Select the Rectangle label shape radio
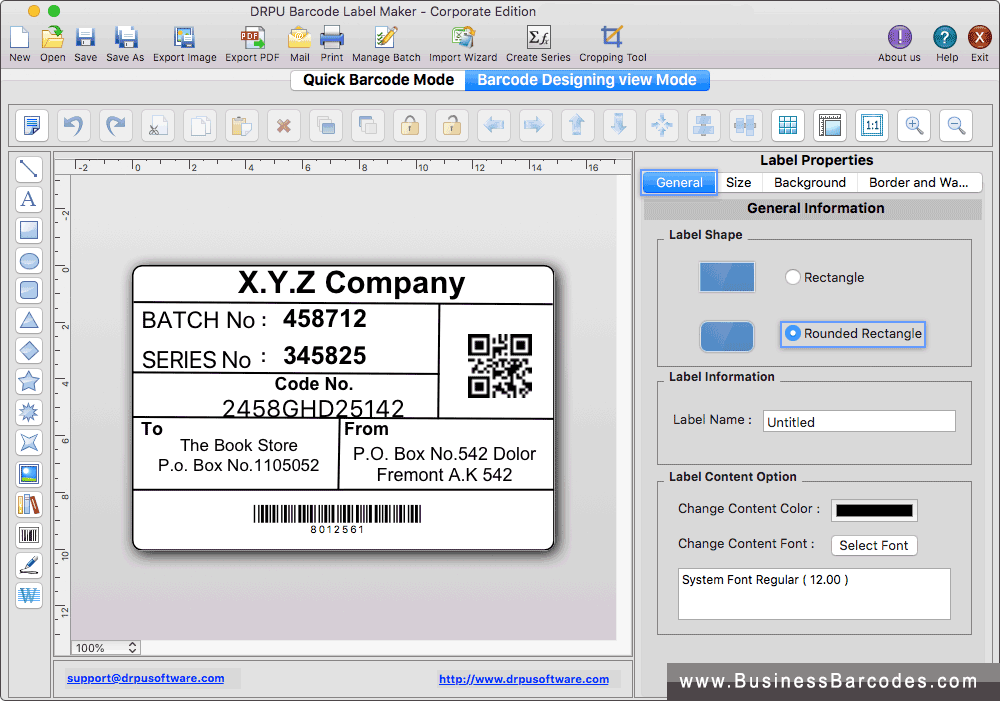 point(792,277)
